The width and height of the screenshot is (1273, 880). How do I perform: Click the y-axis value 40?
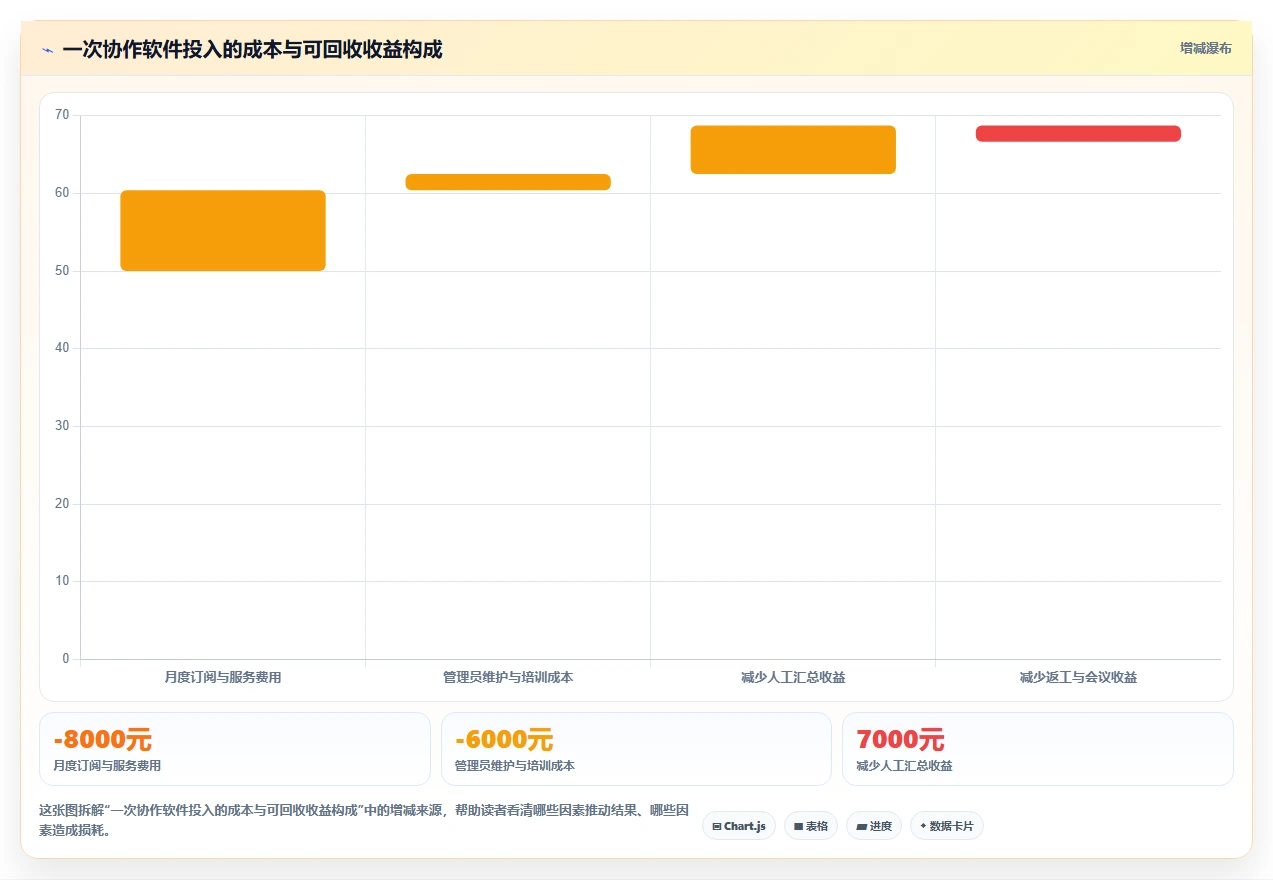(62, 348)
